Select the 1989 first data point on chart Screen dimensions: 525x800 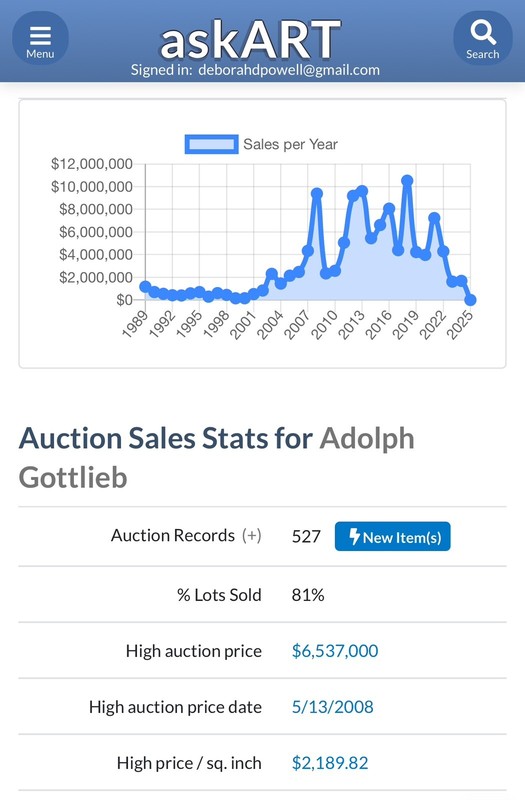tap(145, 287)
